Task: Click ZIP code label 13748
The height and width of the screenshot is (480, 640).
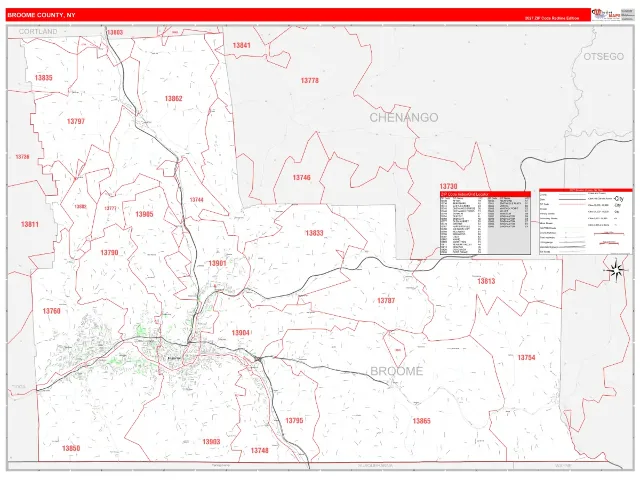Action: pos(260,450)
